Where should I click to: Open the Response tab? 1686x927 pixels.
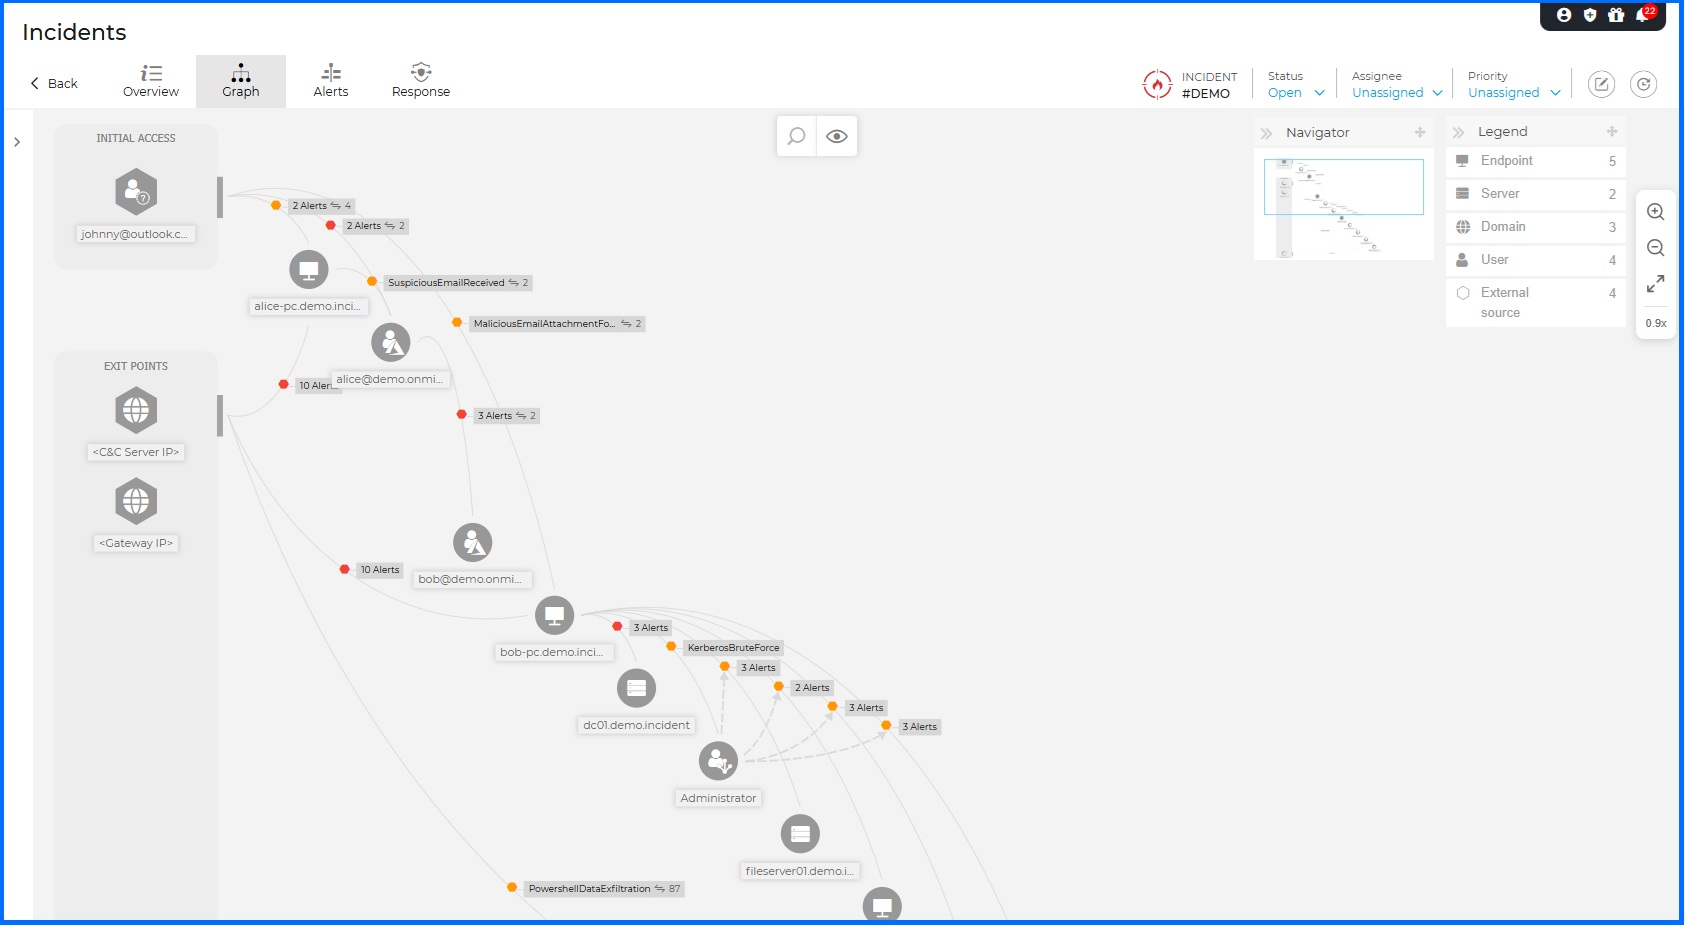[420, 80]
